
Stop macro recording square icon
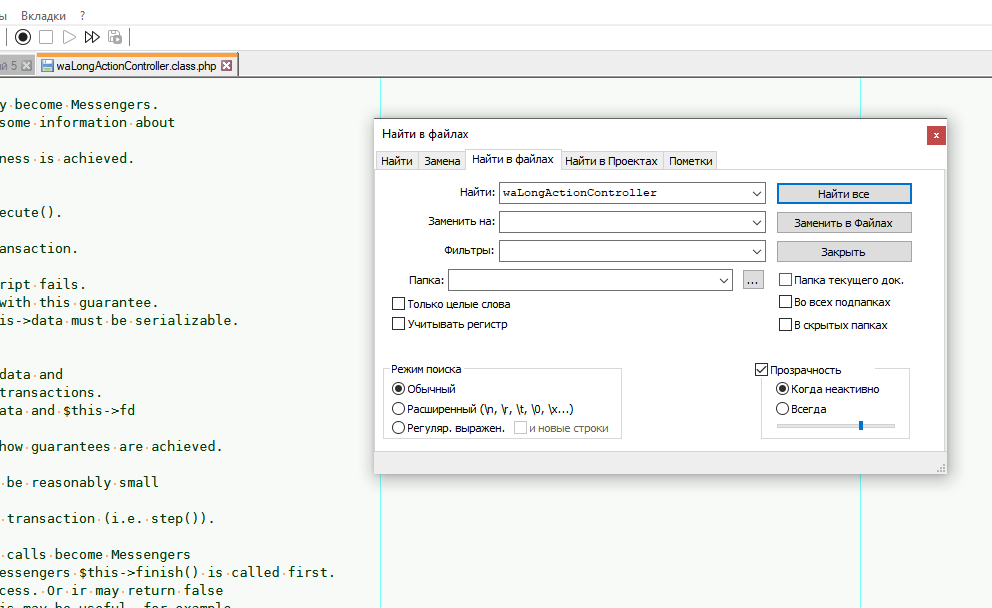(x=46, y=37)
